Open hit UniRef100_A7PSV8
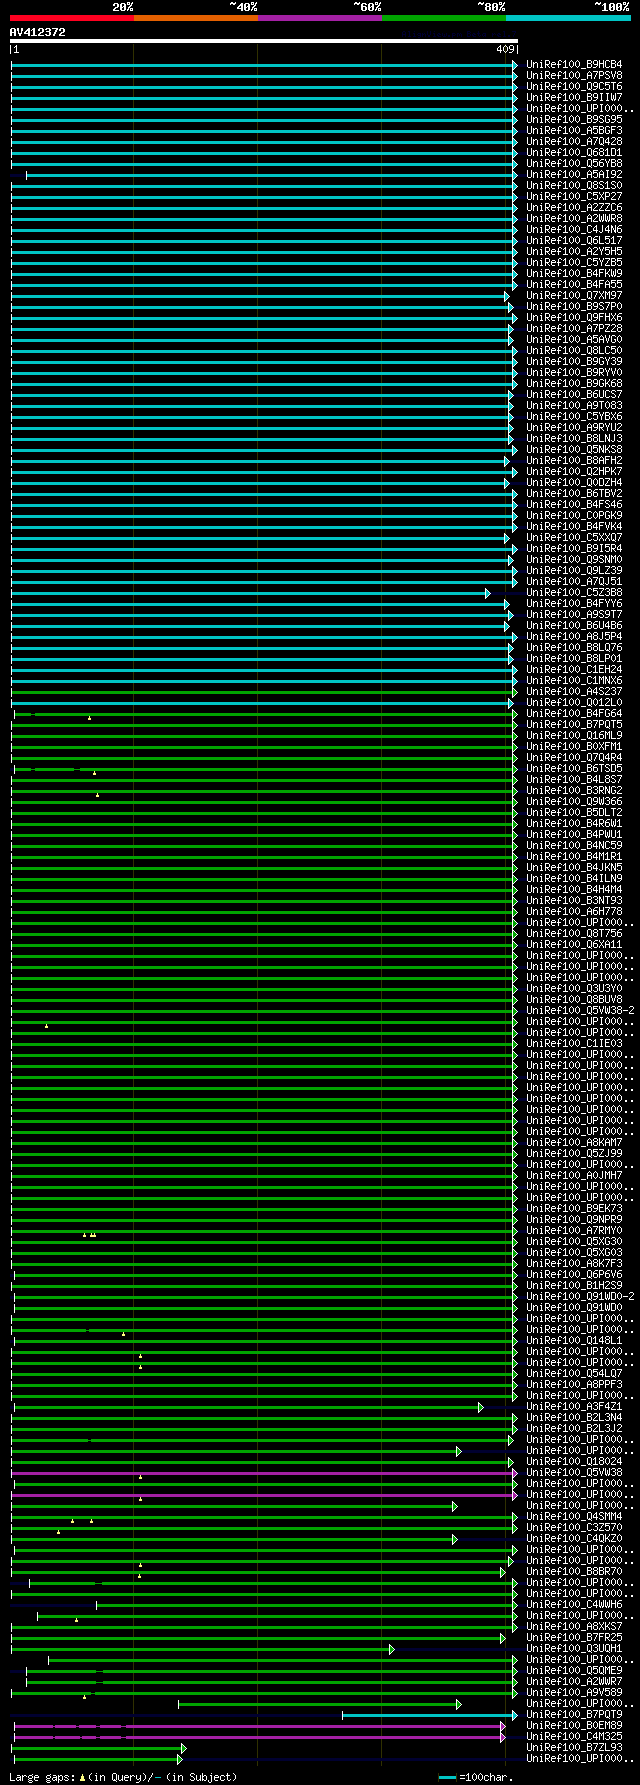This screenshot has height=1785, width=640. coord(574,76)
